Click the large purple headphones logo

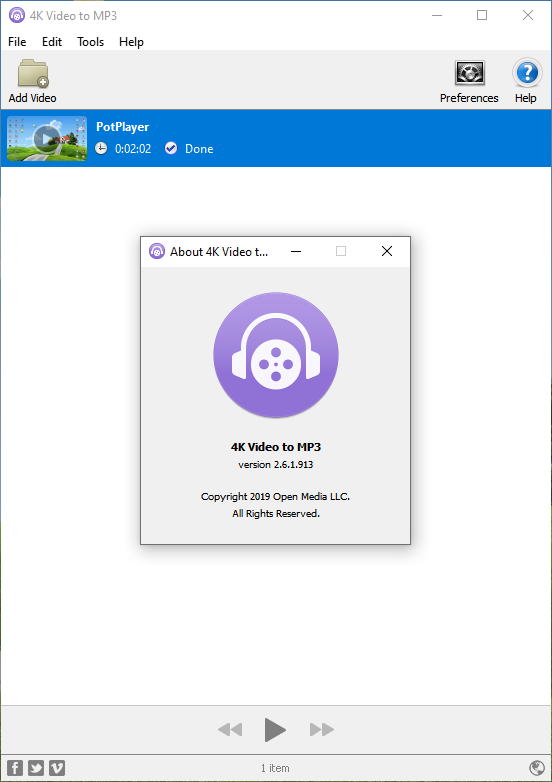(276, 355)
